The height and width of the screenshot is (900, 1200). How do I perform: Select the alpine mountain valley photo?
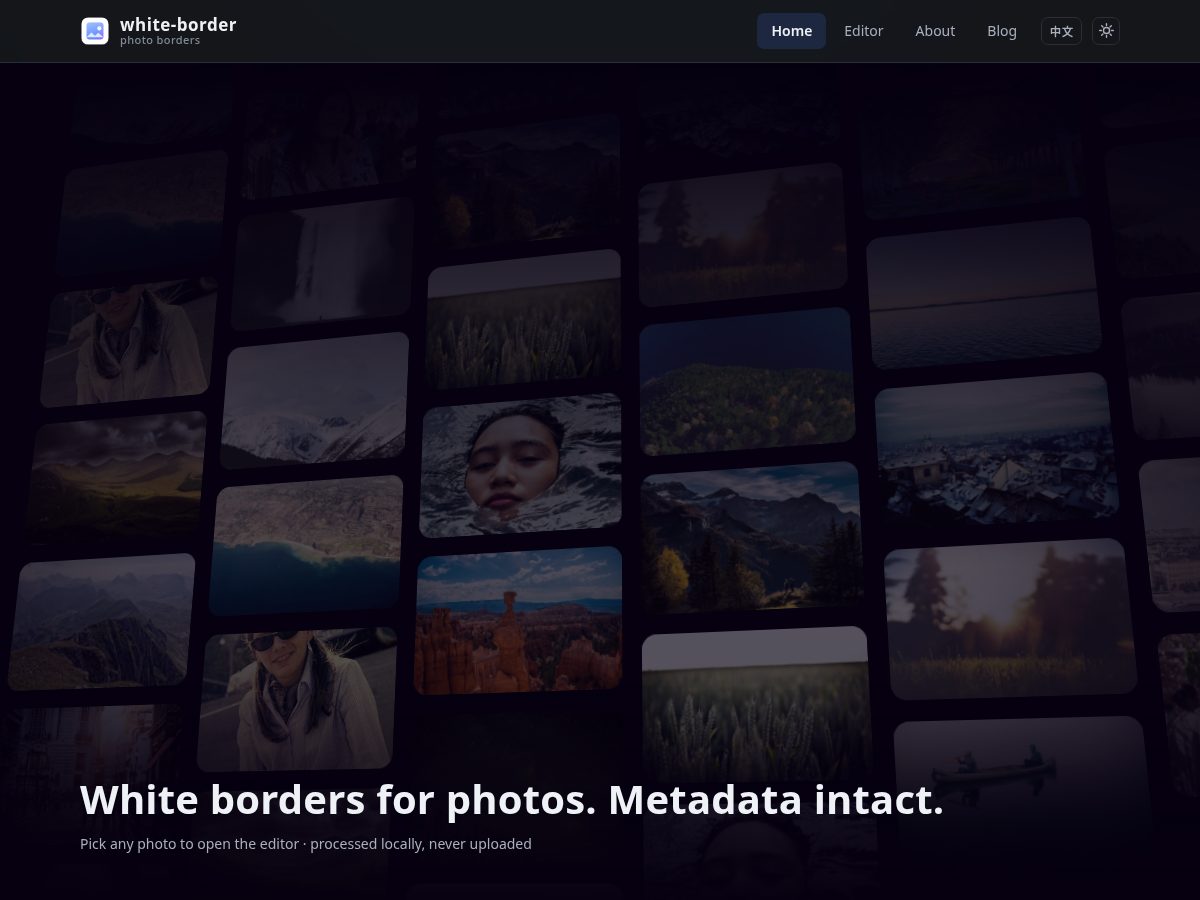[752, 537]
